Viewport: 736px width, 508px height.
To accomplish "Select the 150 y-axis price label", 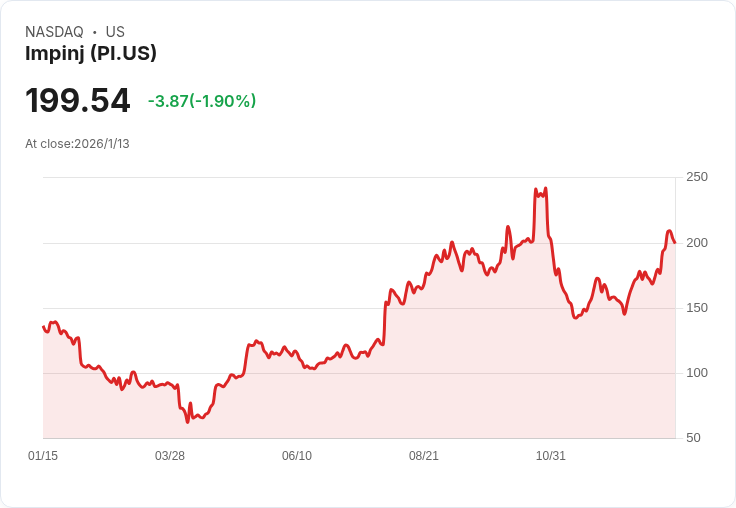I will 697,308.
